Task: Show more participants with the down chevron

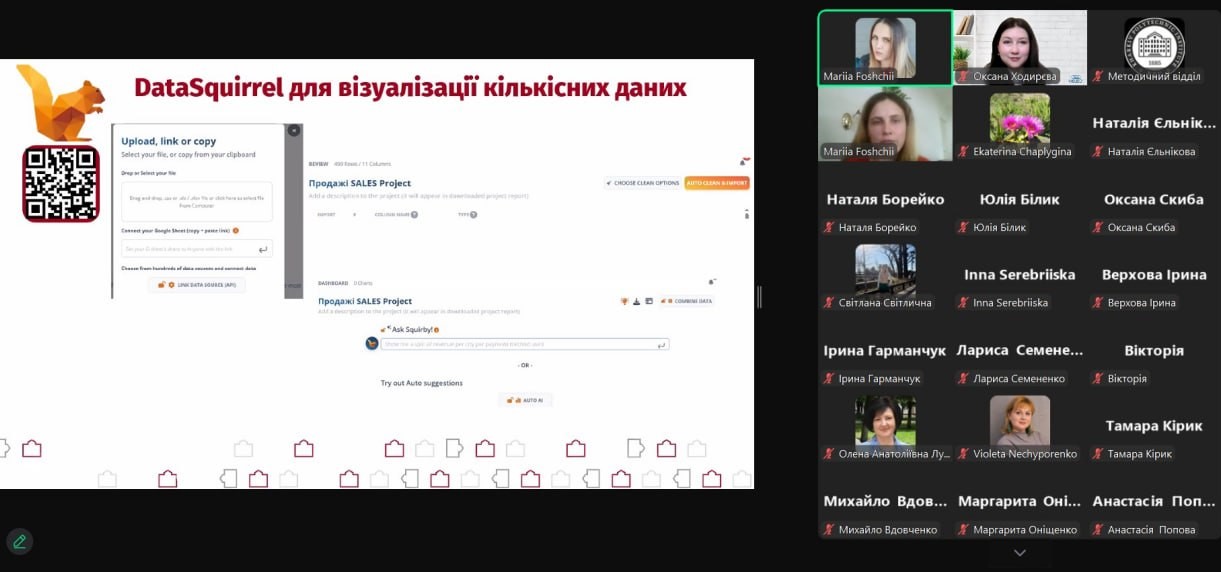Action: (1019, 553)
